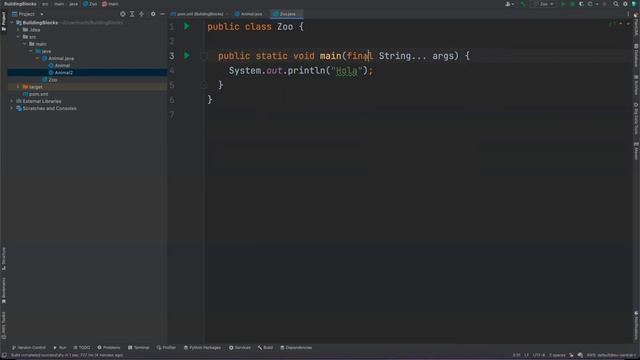Viewport: 640px width, 360px height.
Task: Open Profiler tool window tab
Action: point(166,348)
